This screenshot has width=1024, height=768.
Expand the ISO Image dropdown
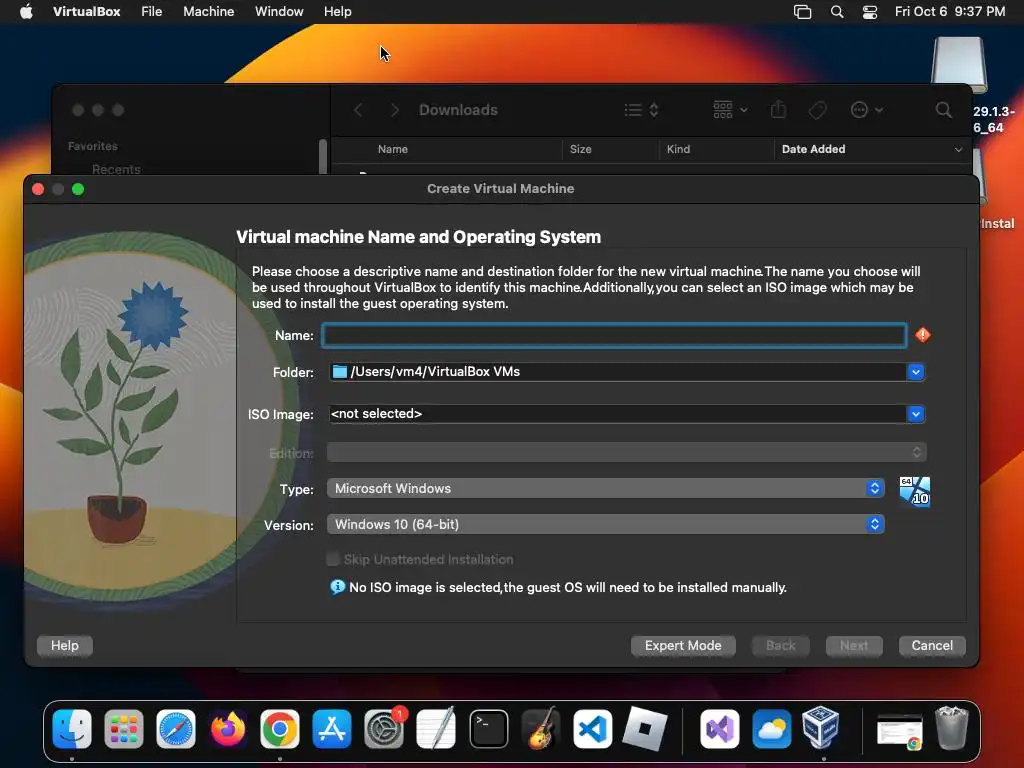916,414
